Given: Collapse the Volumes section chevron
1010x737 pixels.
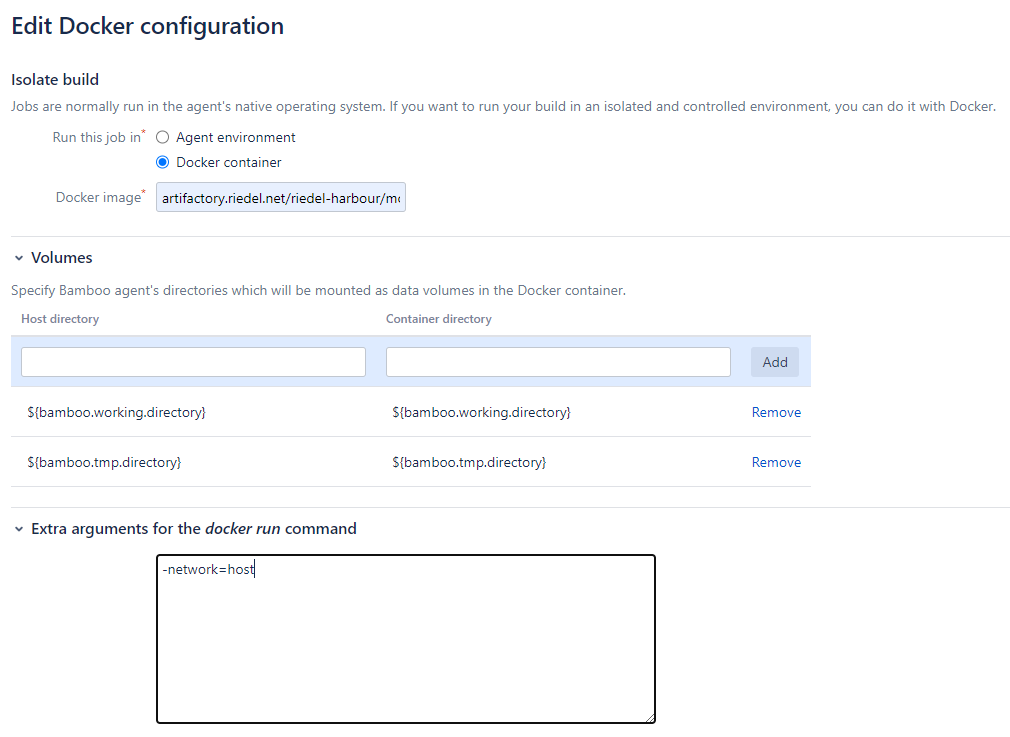Looking at the screenshot, I should 19,258.
